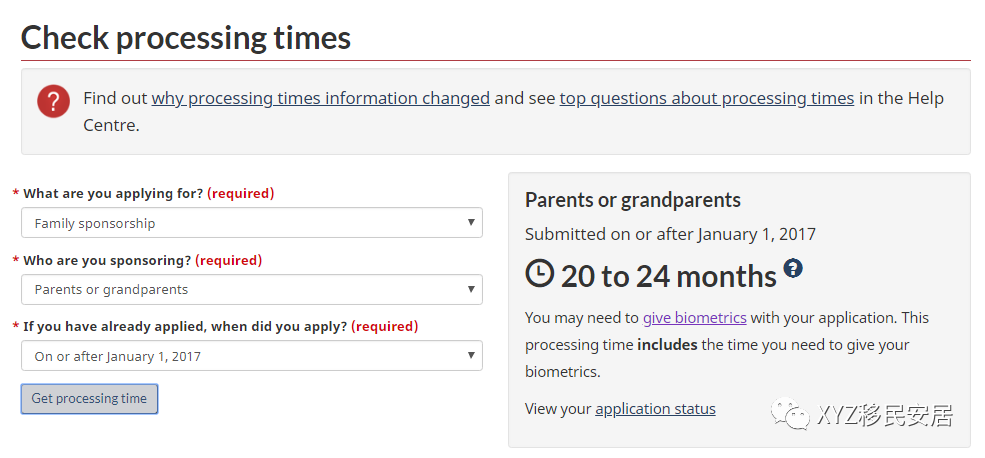
Task: View the "application status" link
Action: click(x=655, y=409)
